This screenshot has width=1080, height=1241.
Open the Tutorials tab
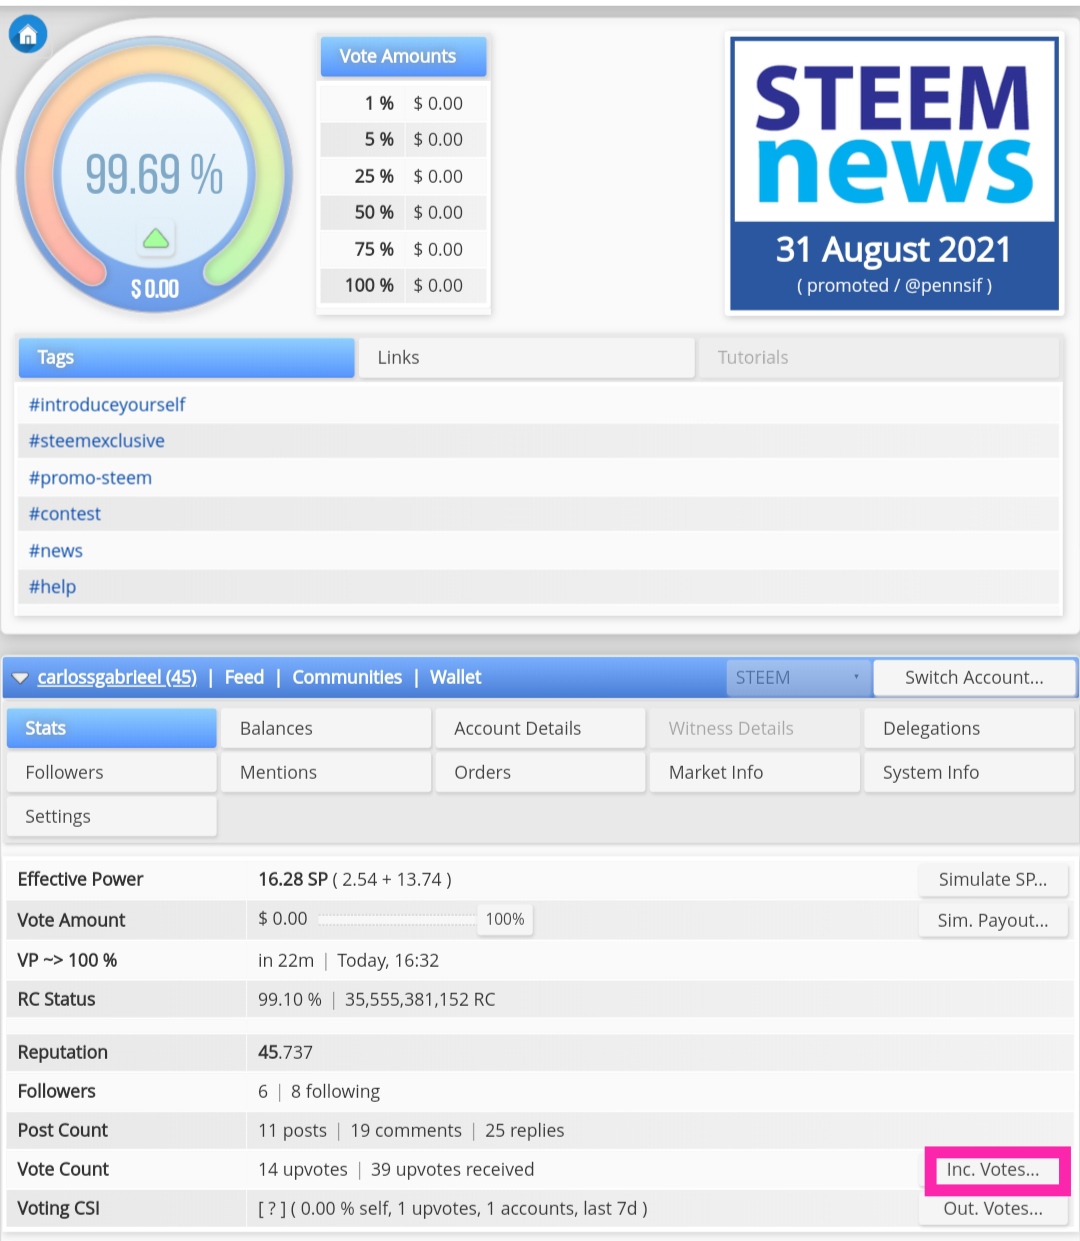tap(878, 357)
